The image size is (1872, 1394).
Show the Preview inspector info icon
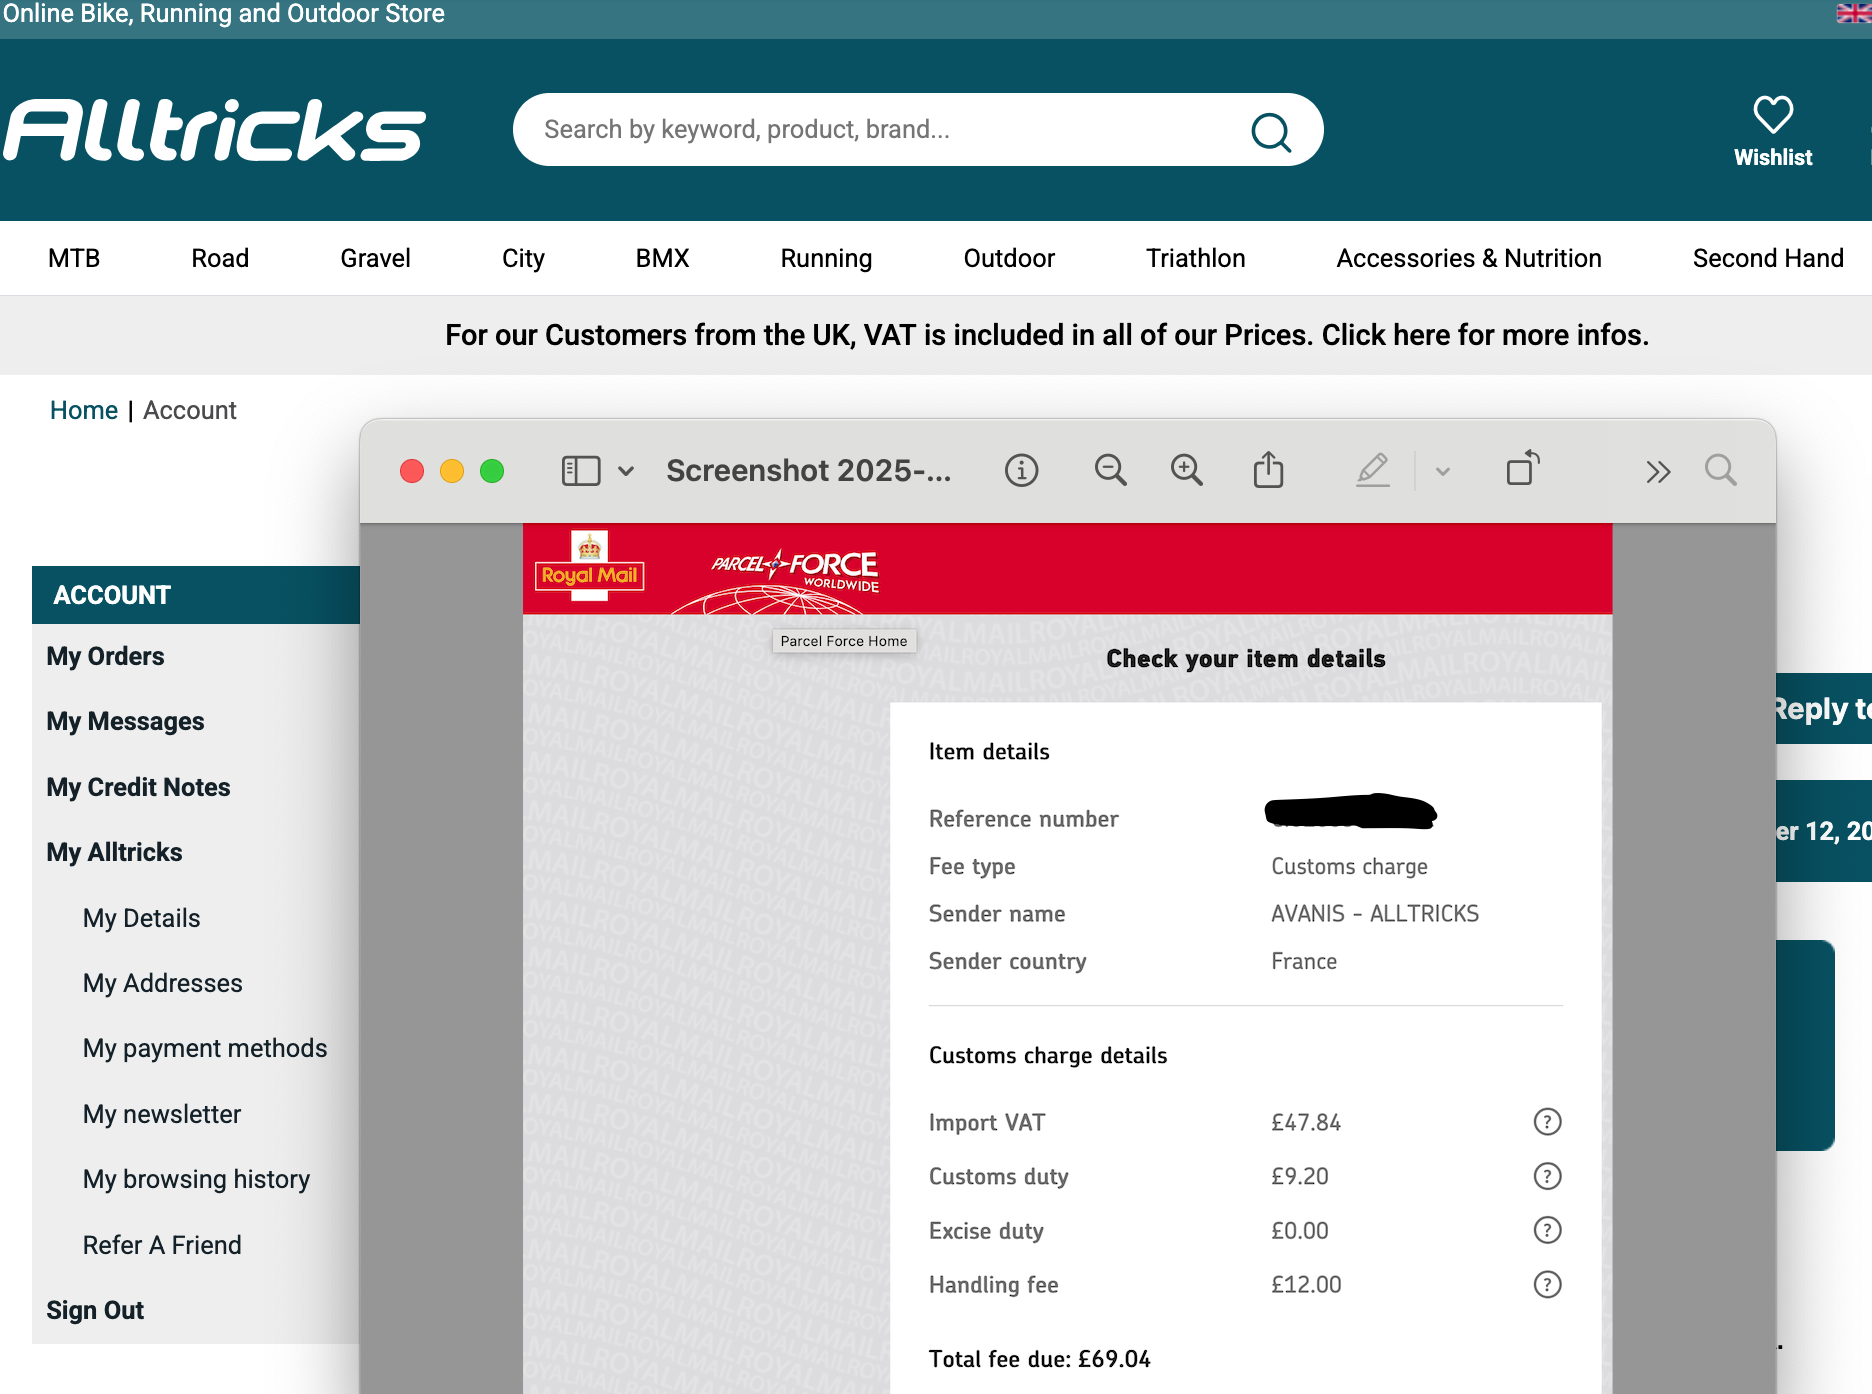point(1021,470)
